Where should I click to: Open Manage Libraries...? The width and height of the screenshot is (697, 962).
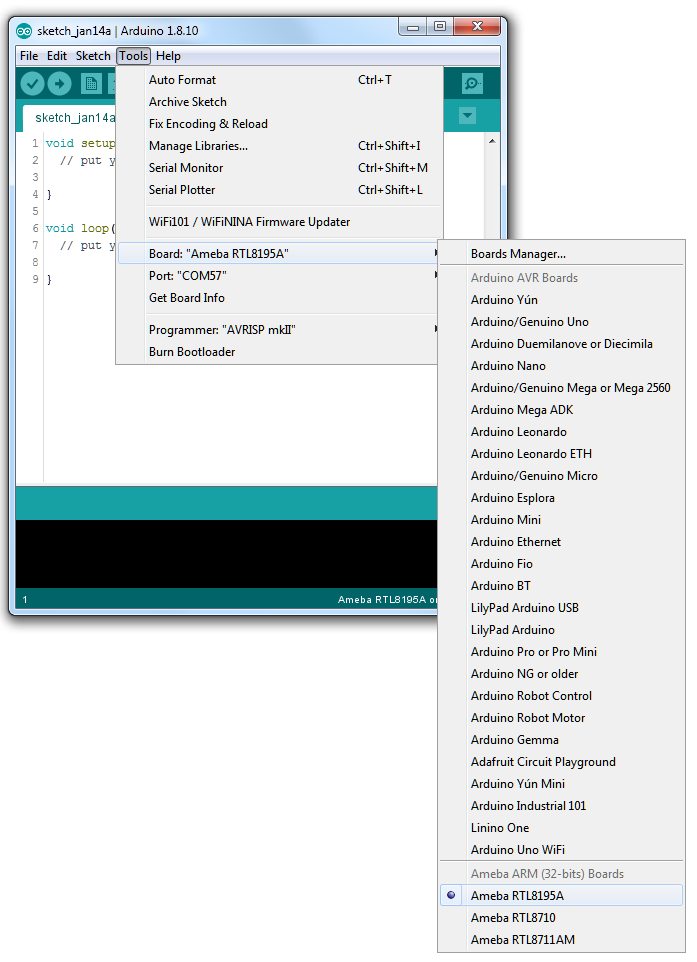point(279,146)
